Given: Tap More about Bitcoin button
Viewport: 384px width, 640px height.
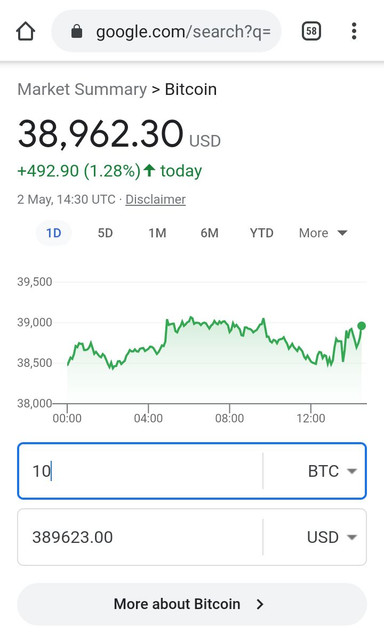Looking at the screenshot, I should click(x=192, y=604).
